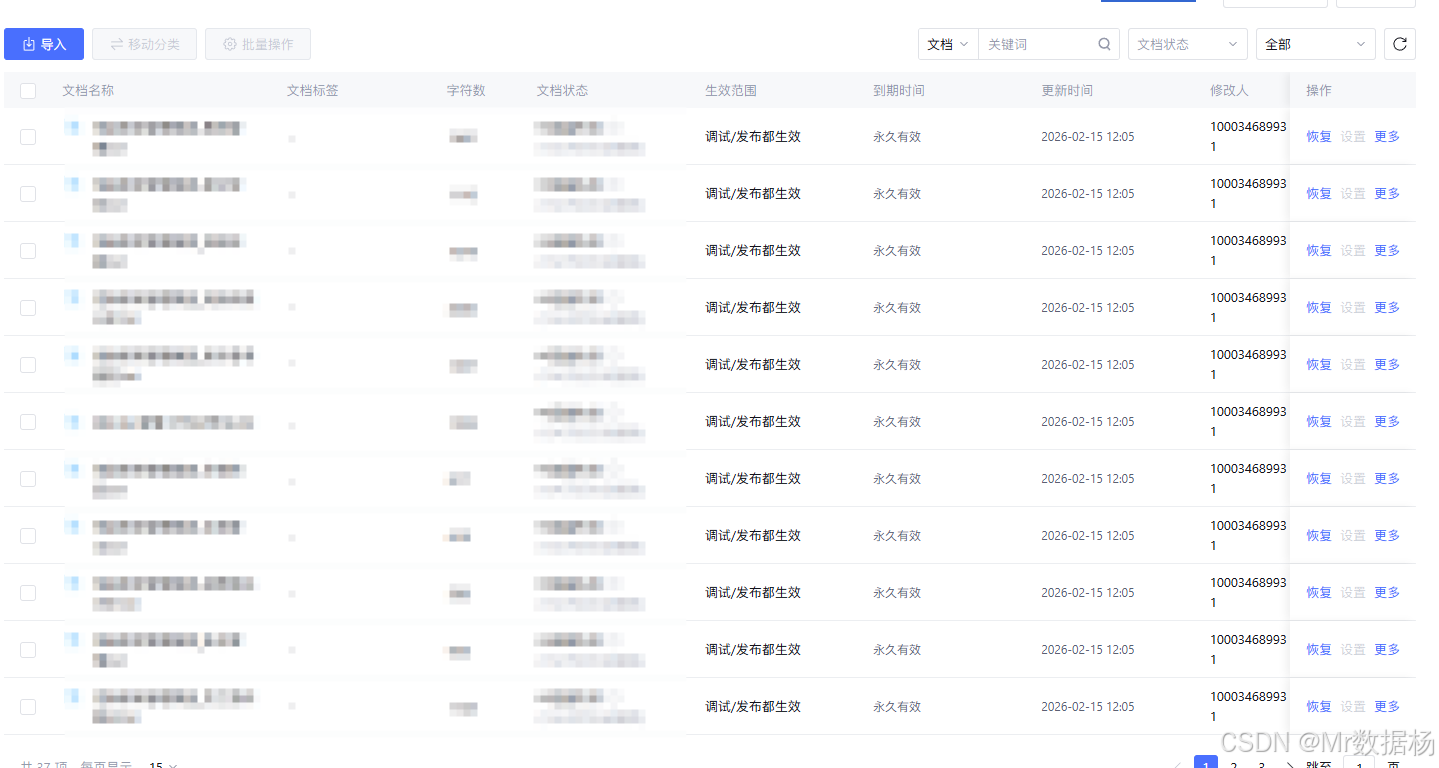This screenshot has width=1439, height=768.
Task: Check the first document row's checkbox
Action: [x=28, y=137]
